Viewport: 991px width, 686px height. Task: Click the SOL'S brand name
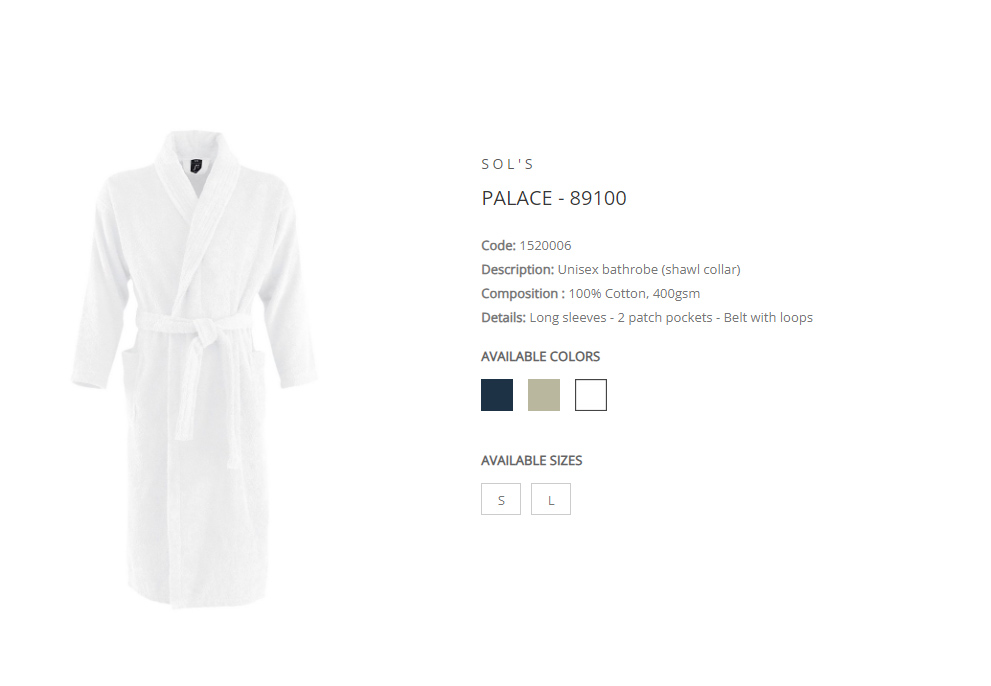[x=508, y=164]
